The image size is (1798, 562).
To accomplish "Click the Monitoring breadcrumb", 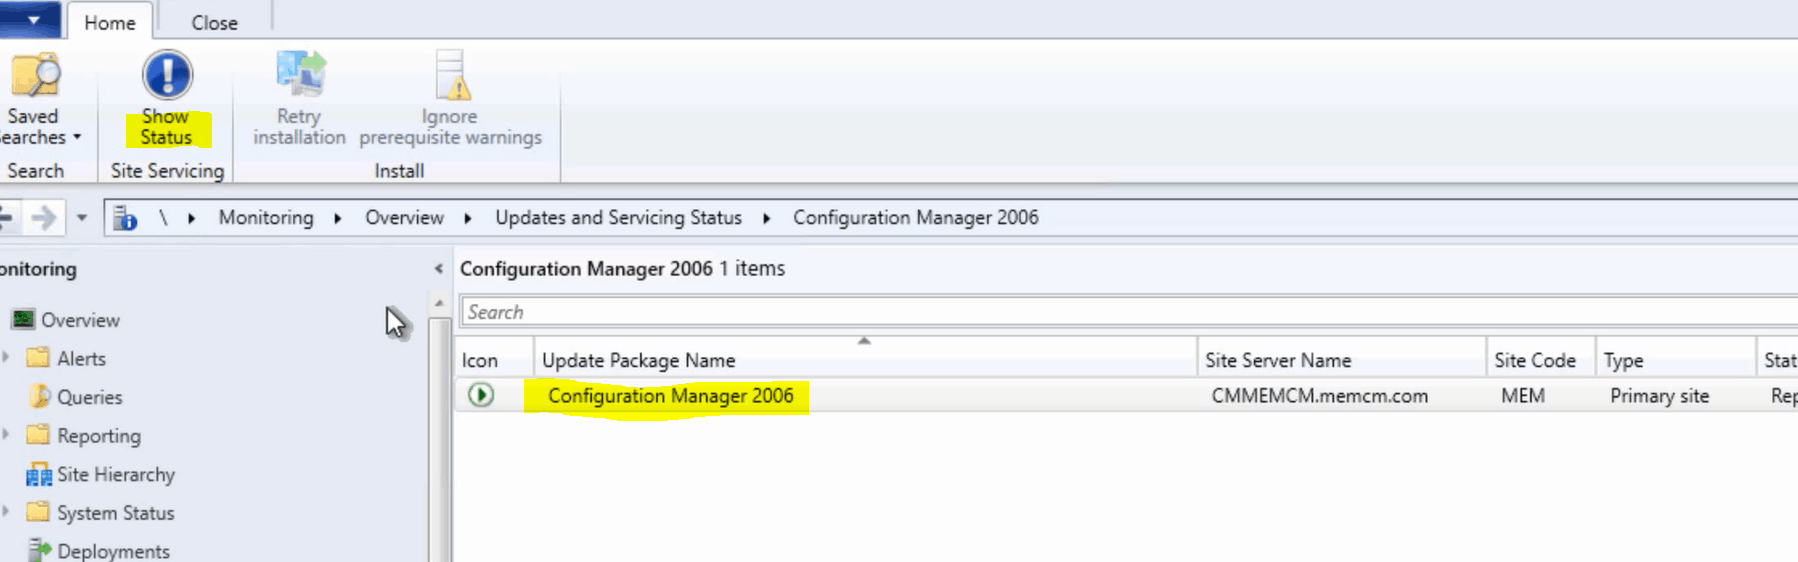I will 266,218.
